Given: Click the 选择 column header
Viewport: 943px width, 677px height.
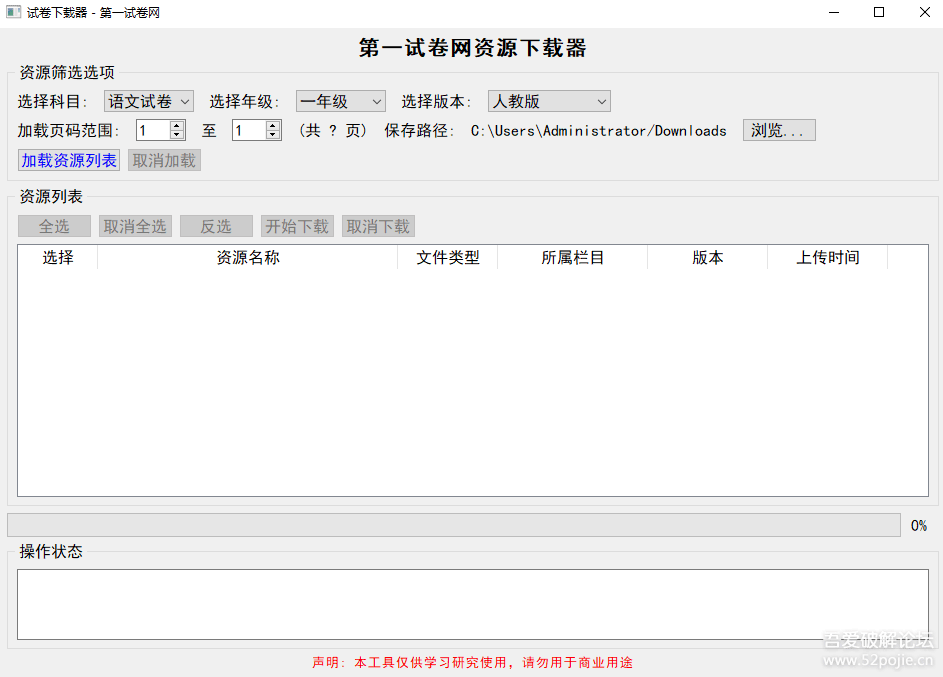Looking at the screenshot, I should tap(58, 257).
